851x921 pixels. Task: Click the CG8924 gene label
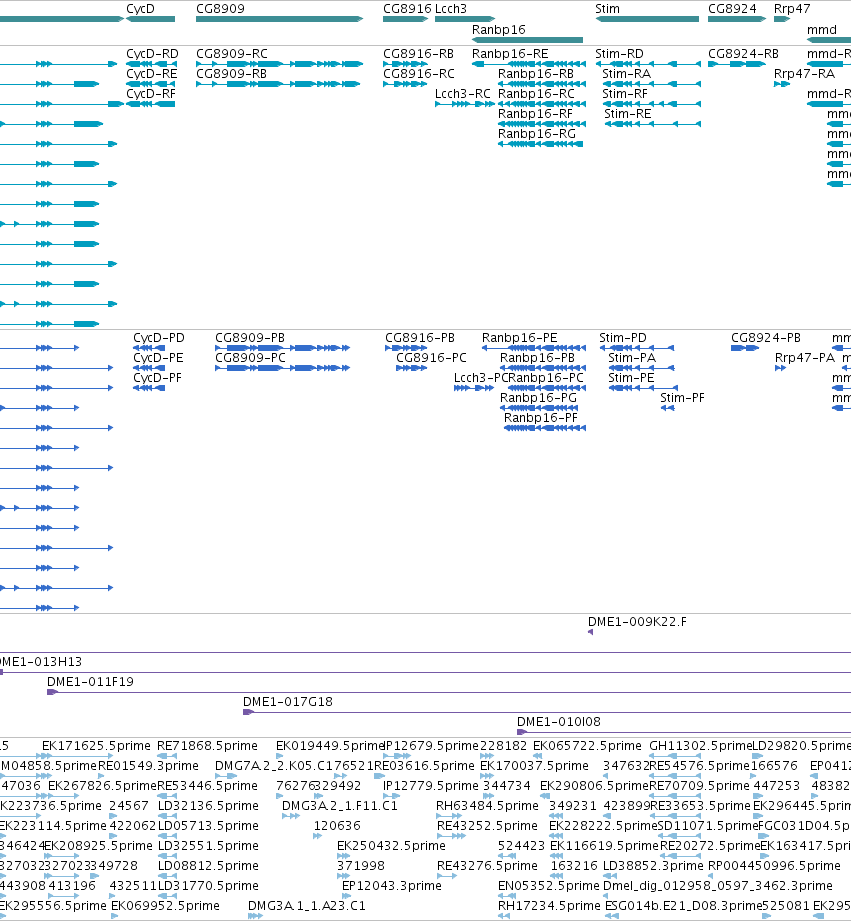pos(732,9)
